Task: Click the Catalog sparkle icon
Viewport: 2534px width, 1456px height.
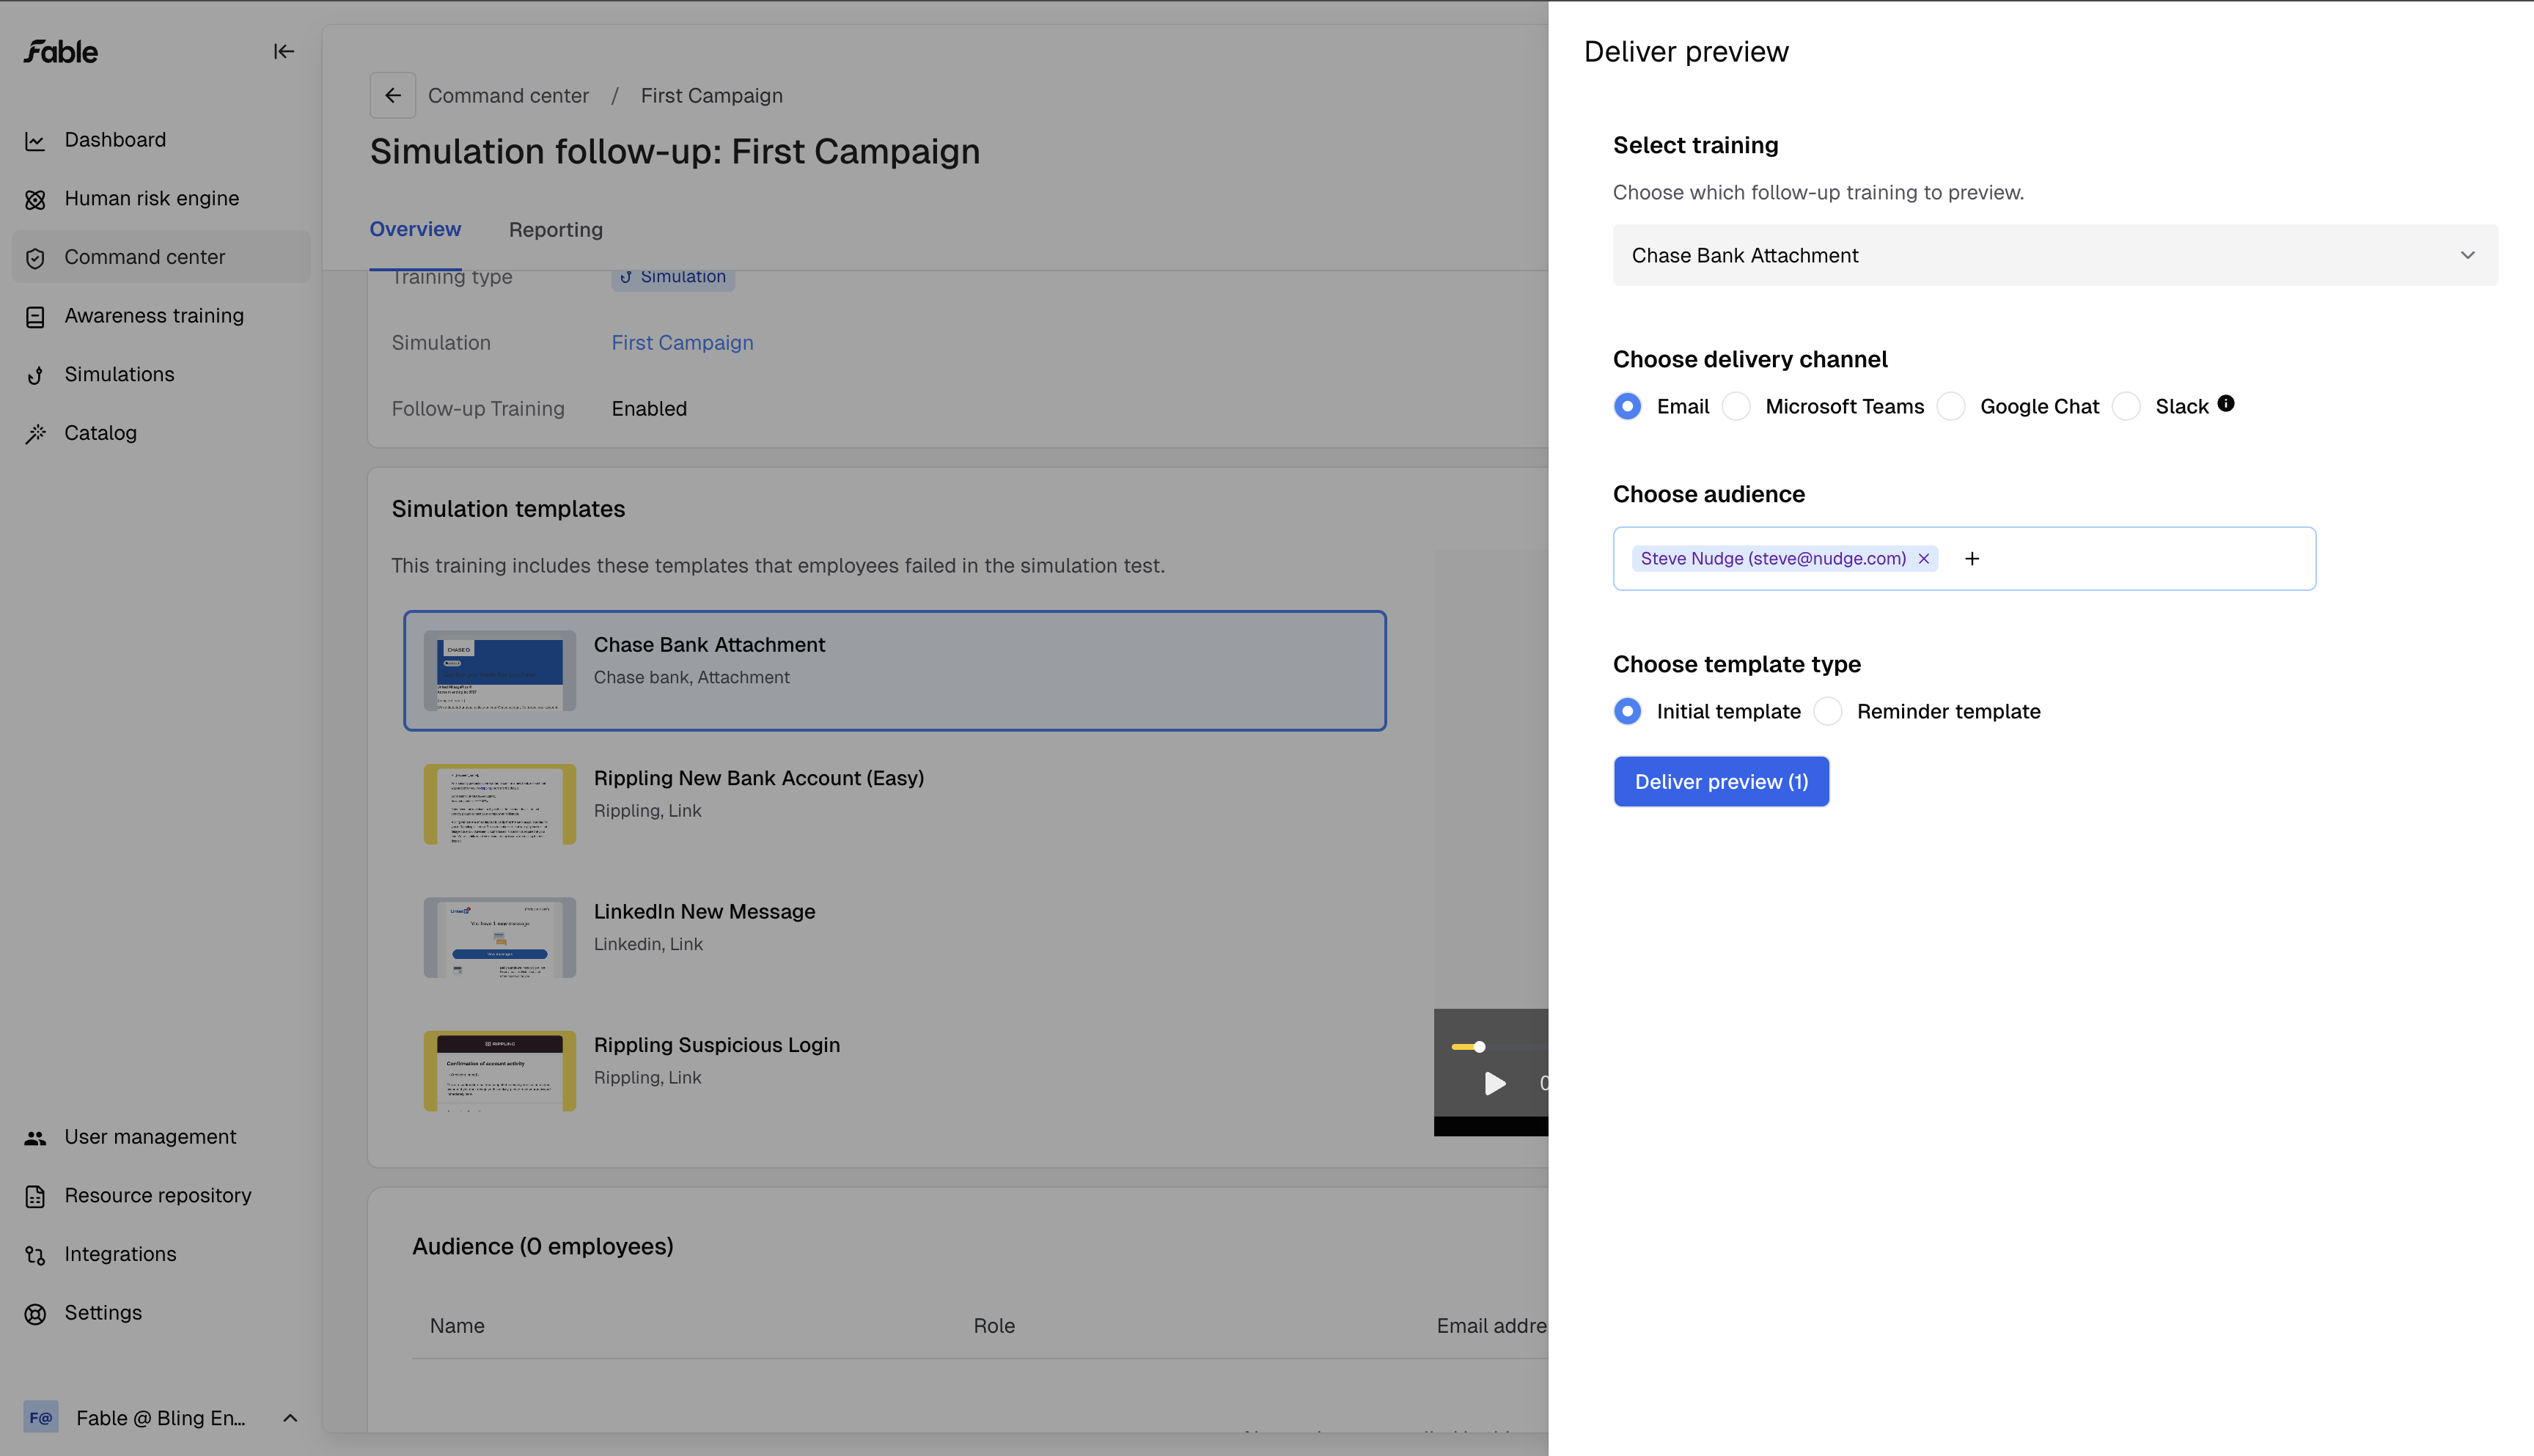Action: tap(35, 434)
